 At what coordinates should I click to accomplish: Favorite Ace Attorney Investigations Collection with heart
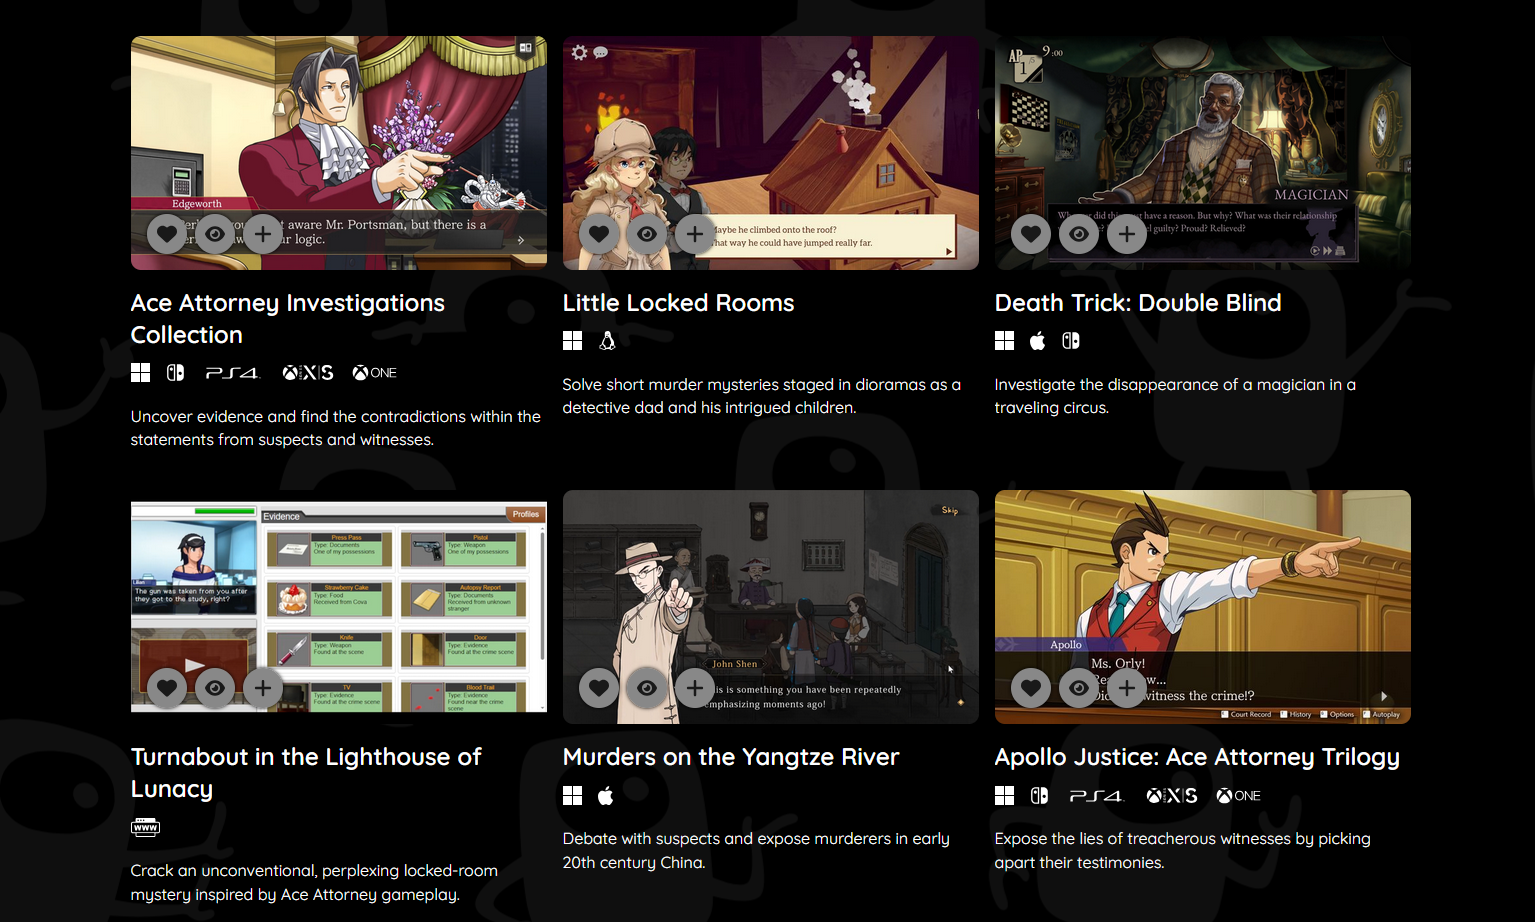(167, 234)
